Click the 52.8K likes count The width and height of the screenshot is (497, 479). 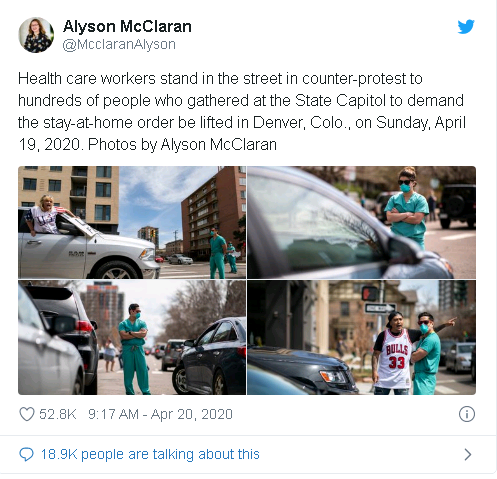pyautogui.click(x=58, y=414)
